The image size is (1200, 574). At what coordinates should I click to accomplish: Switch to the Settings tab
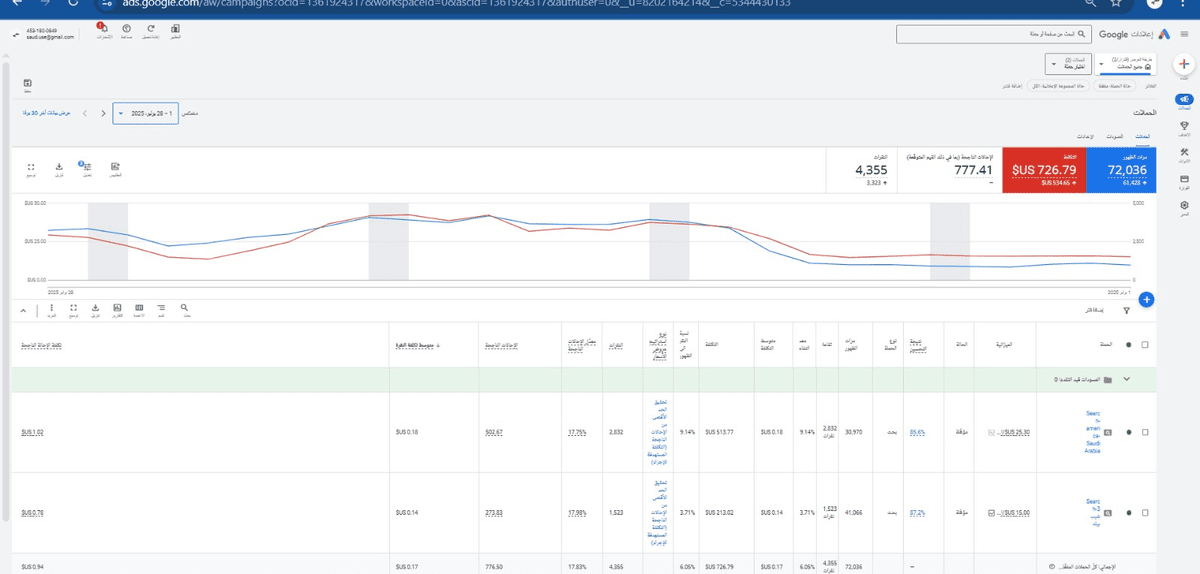[1084, 136]
